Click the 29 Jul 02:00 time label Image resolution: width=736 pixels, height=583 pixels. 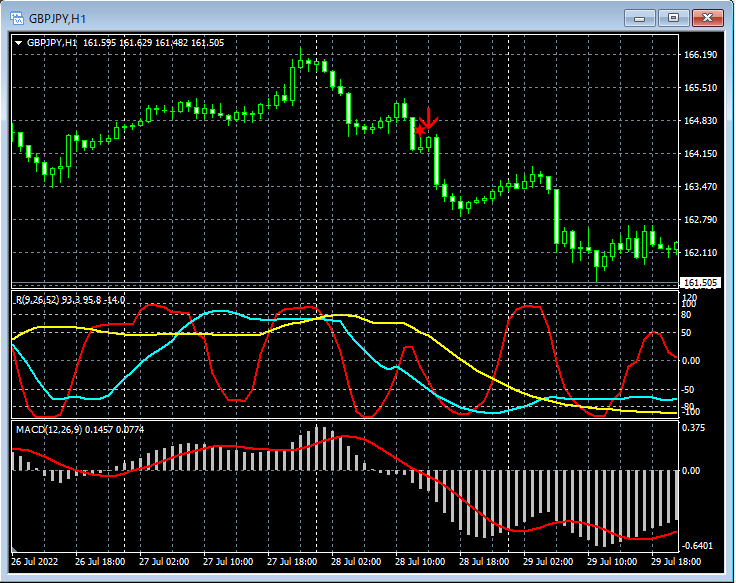point(548,562)
